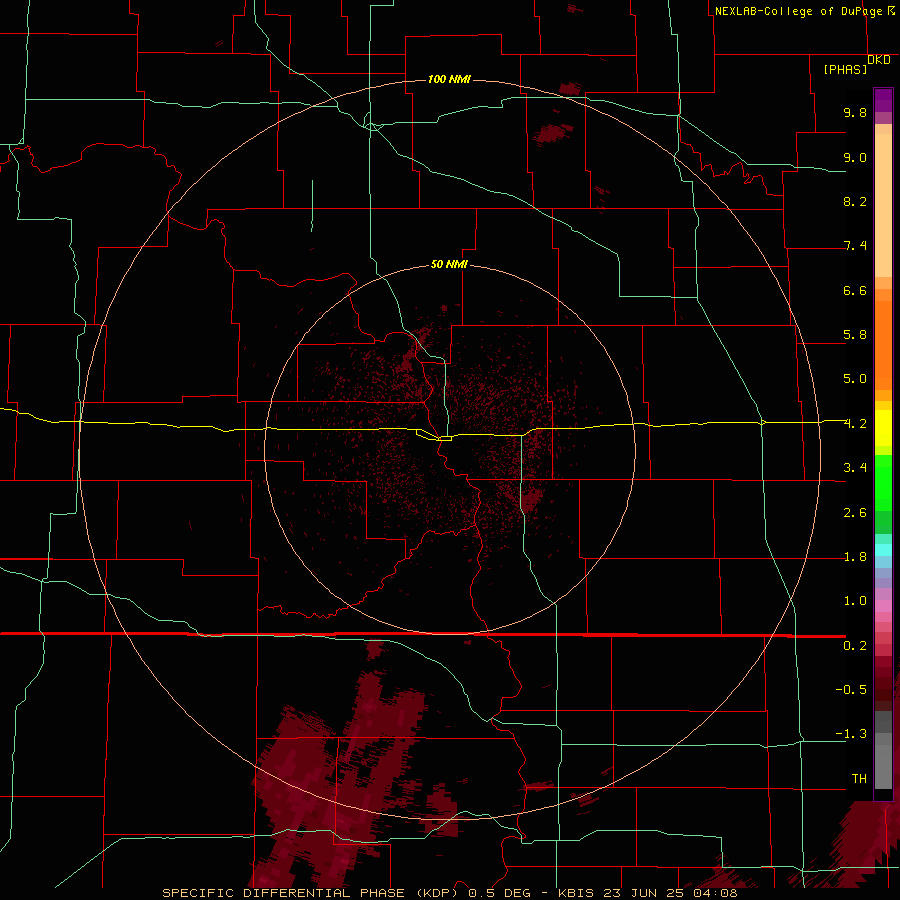Click the 9.8 value on the color scale
Viewport: 900px width, 900px height.
[x=855, y=112]
